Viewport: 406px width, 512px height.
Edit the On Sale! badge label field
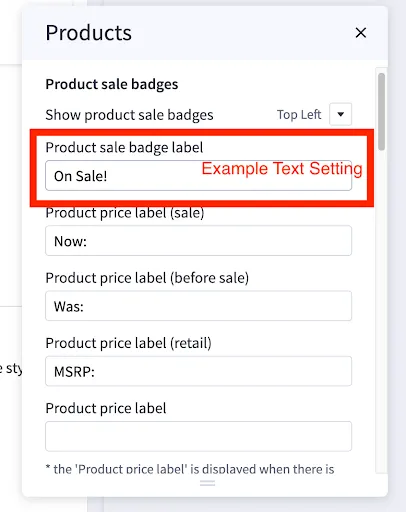pyautogui.click(x=198, y=176)
